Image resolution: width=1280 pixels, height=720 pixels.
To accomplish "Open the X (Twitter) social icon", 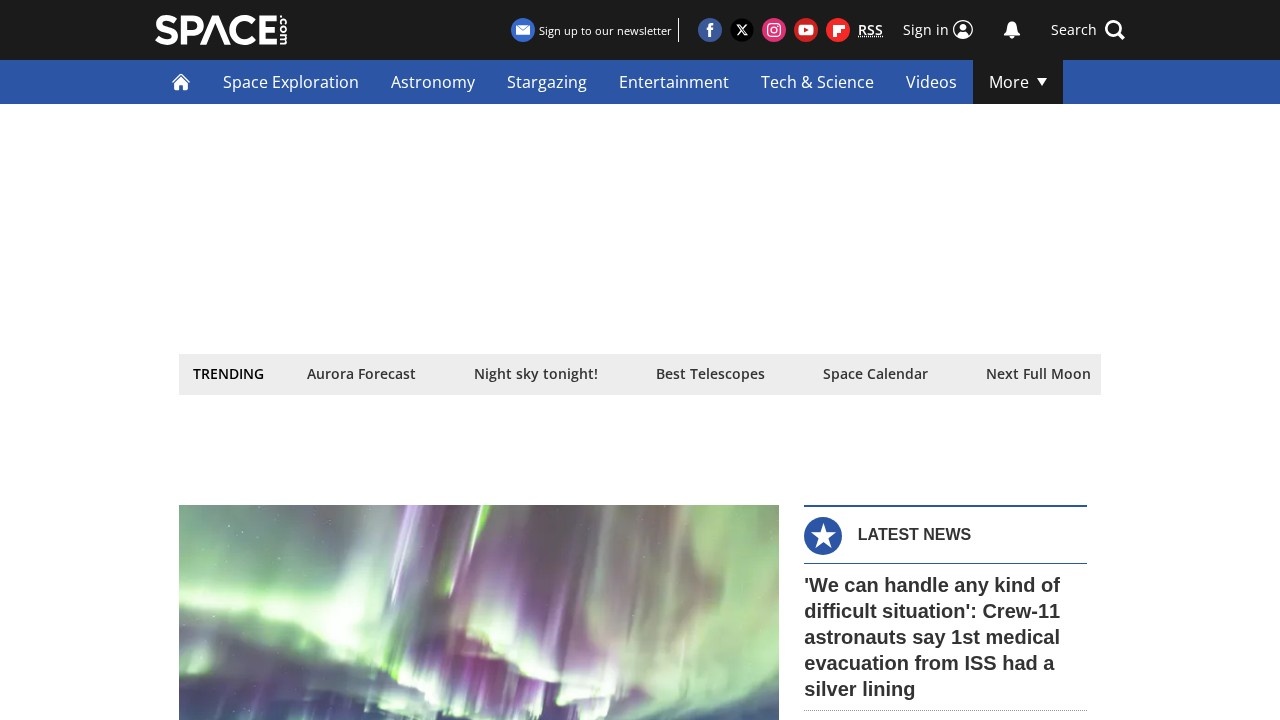I will coord(742,30).
